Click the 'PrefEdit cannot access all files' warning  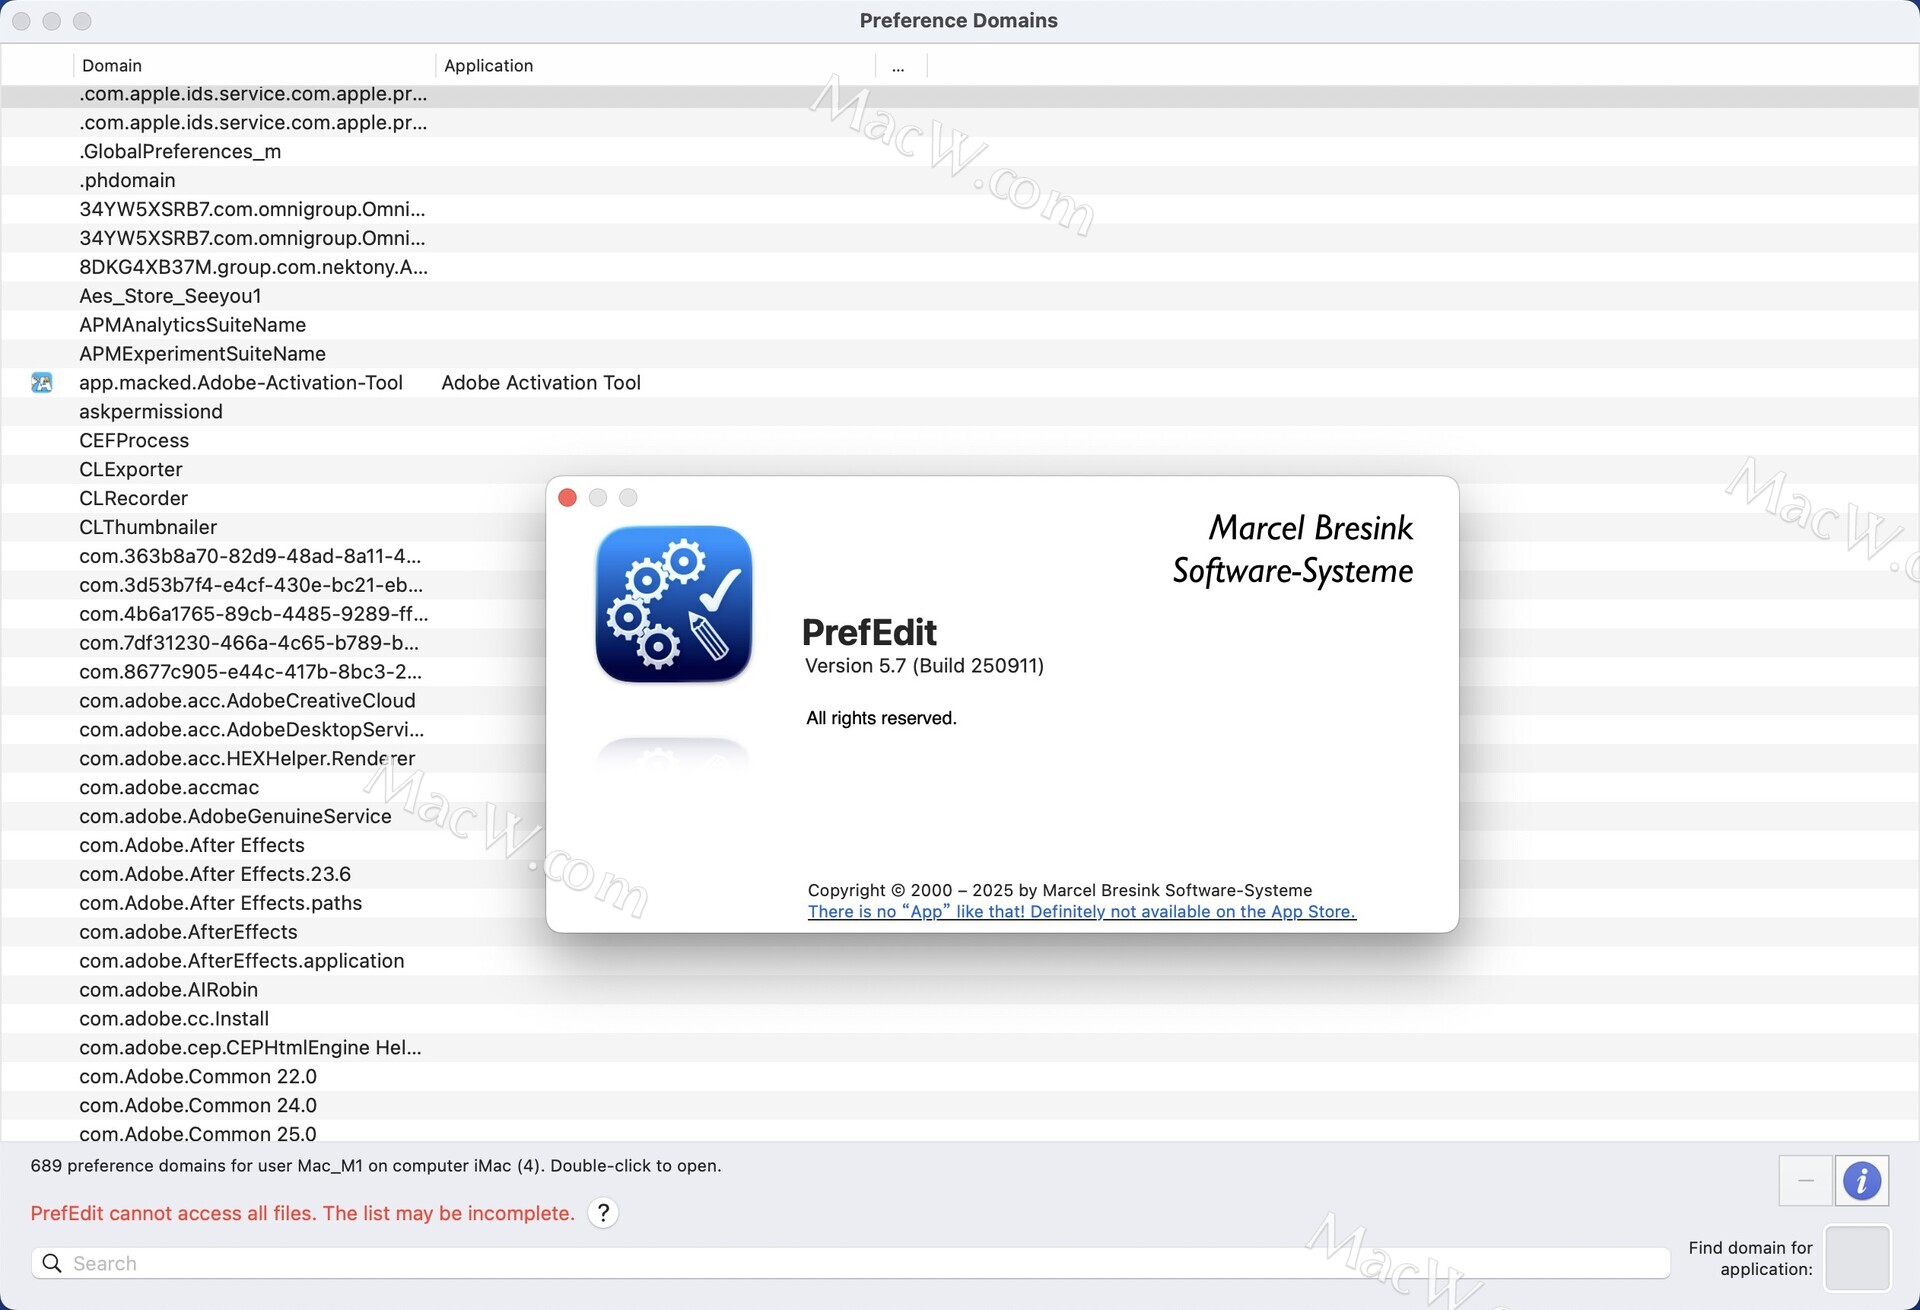[x=302, y=1214]
